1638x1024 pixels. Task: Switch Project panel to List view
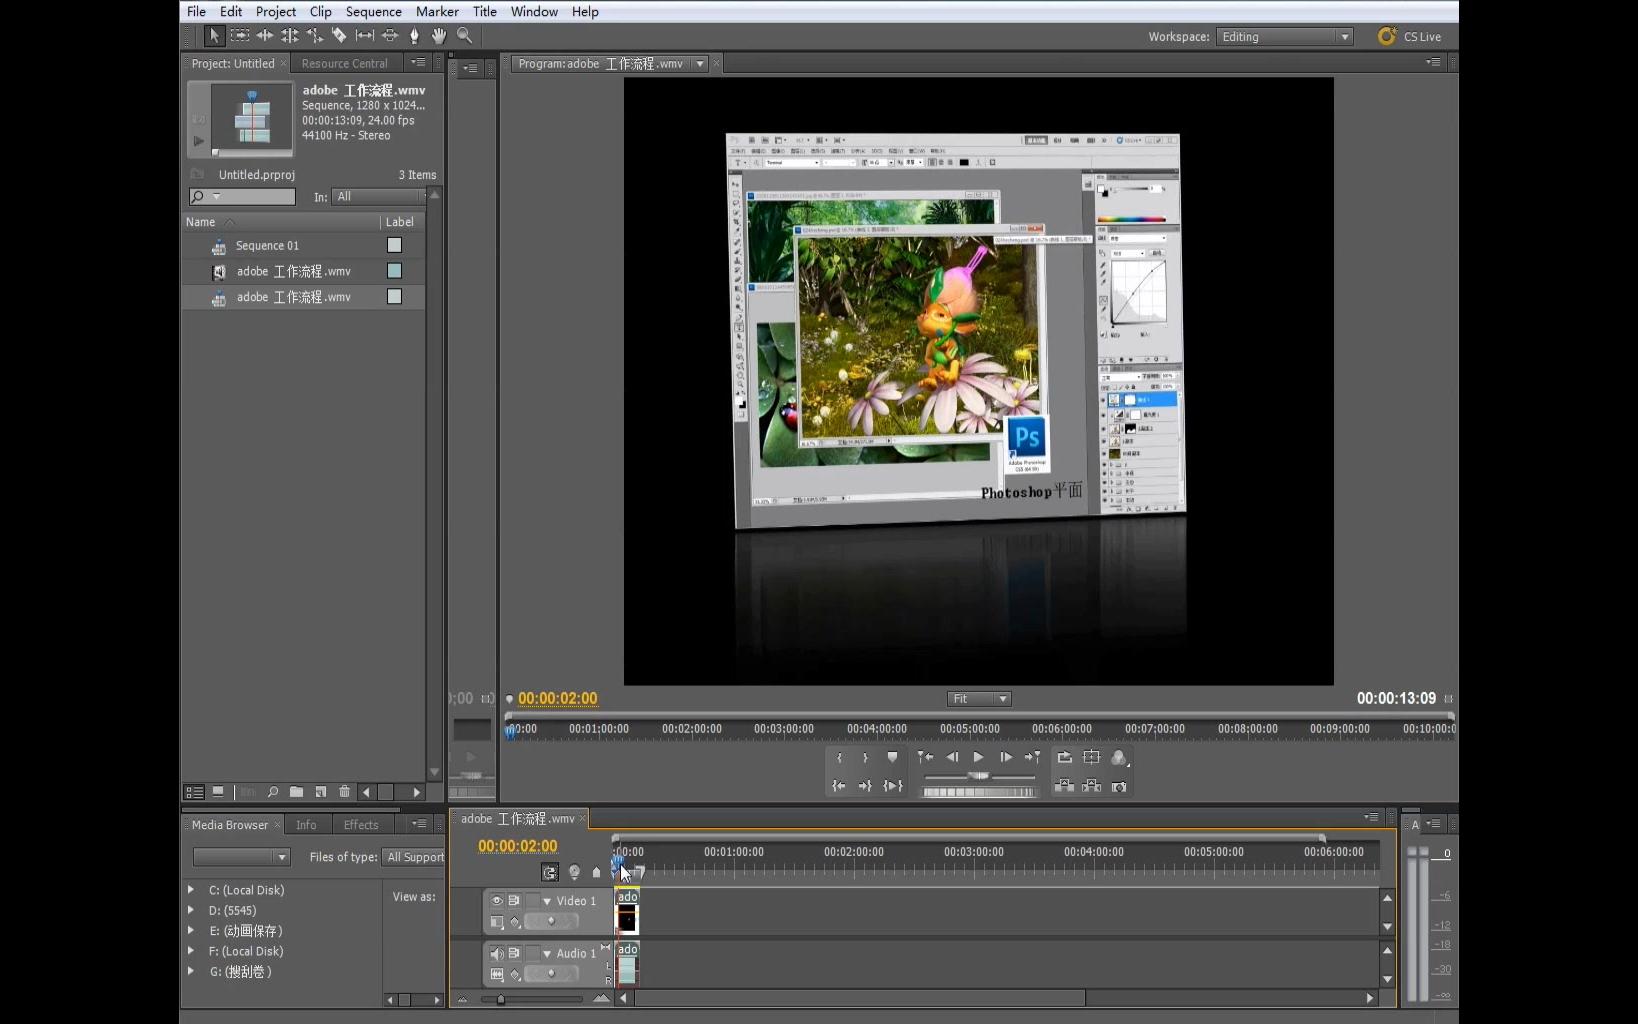click(194, 792)
